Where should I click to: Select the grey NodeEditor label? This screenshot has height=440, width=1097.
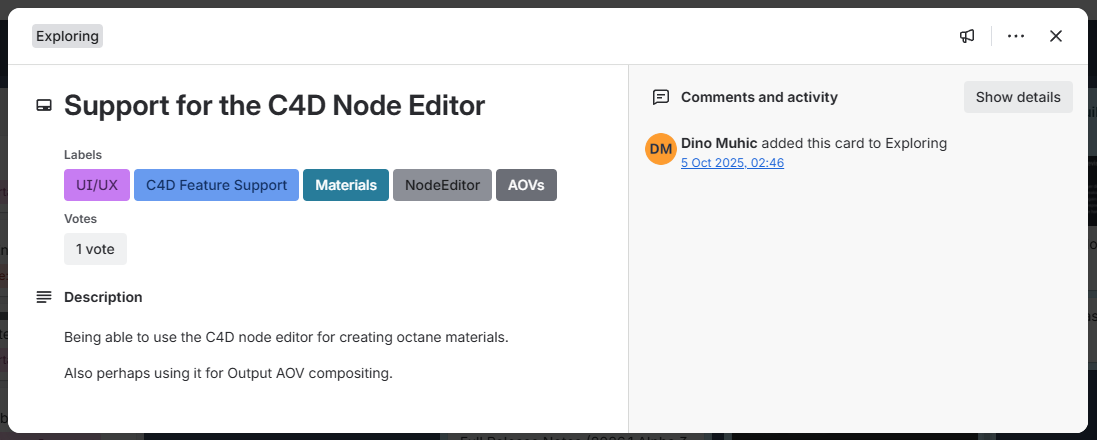click(442, 185)
